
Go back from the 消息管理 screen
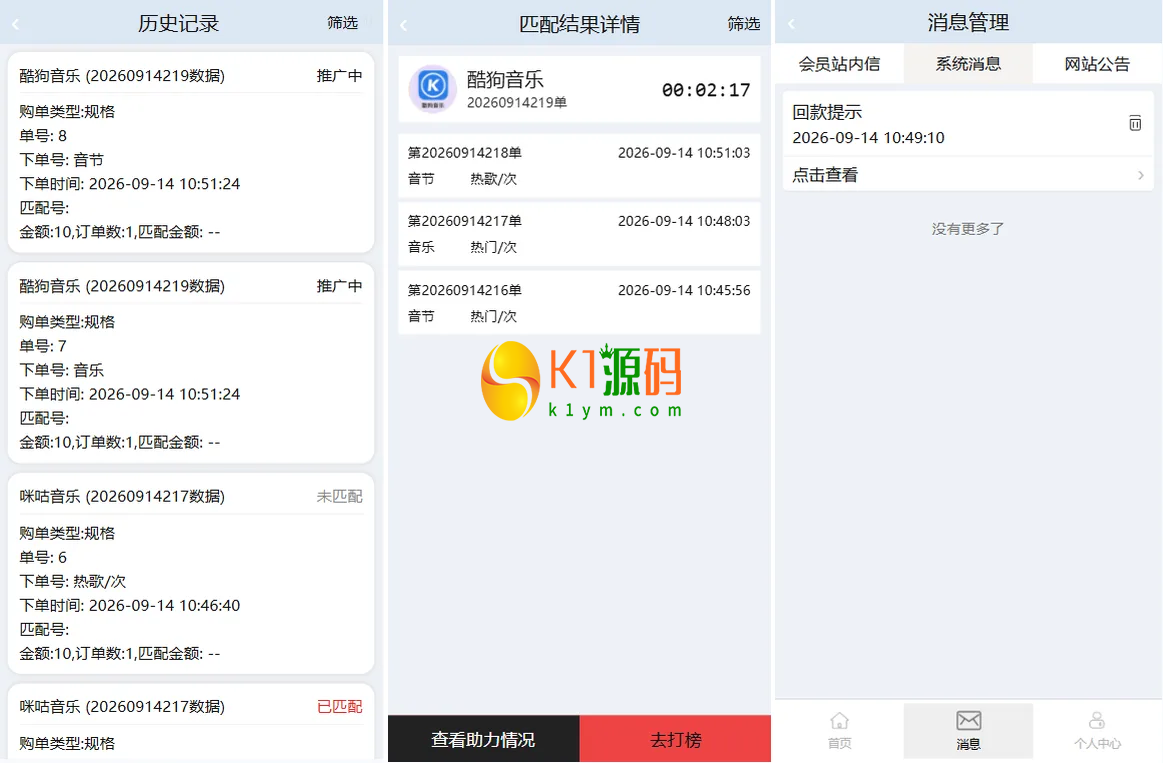(791, 24)
